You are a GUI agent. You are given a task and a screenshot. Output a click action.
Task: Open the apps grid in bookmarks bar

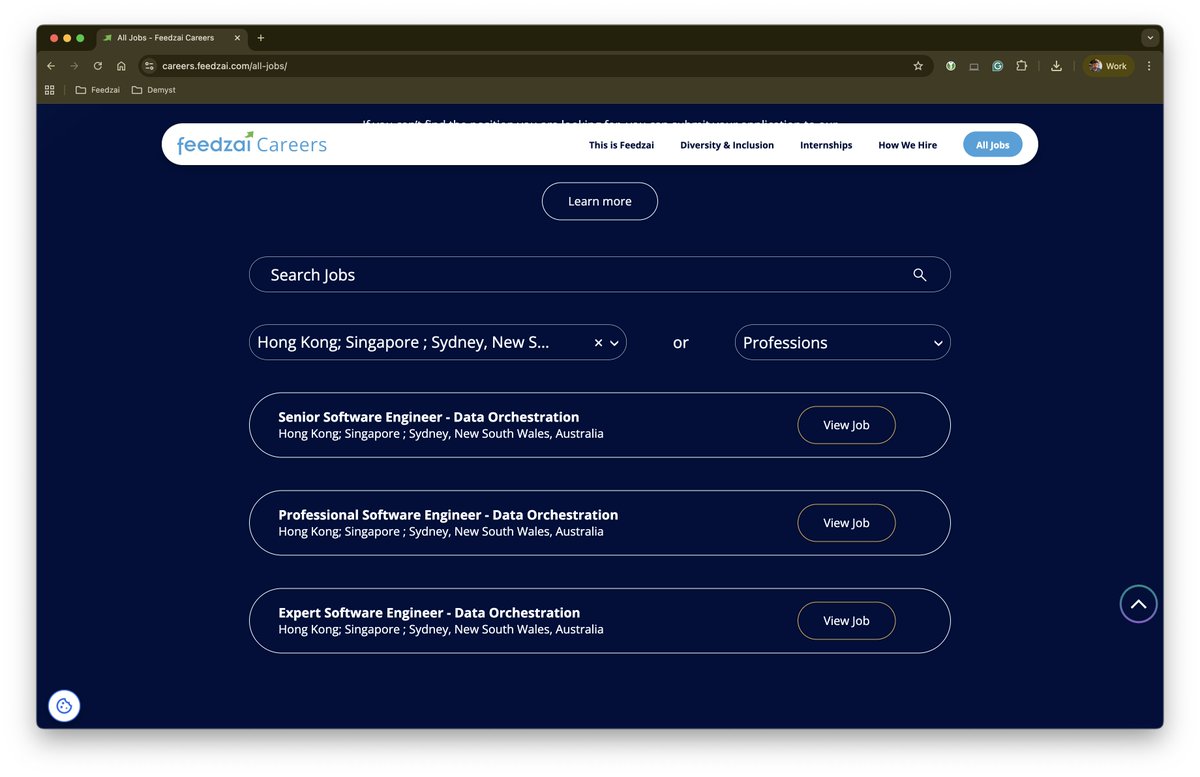tap(50, 90)
